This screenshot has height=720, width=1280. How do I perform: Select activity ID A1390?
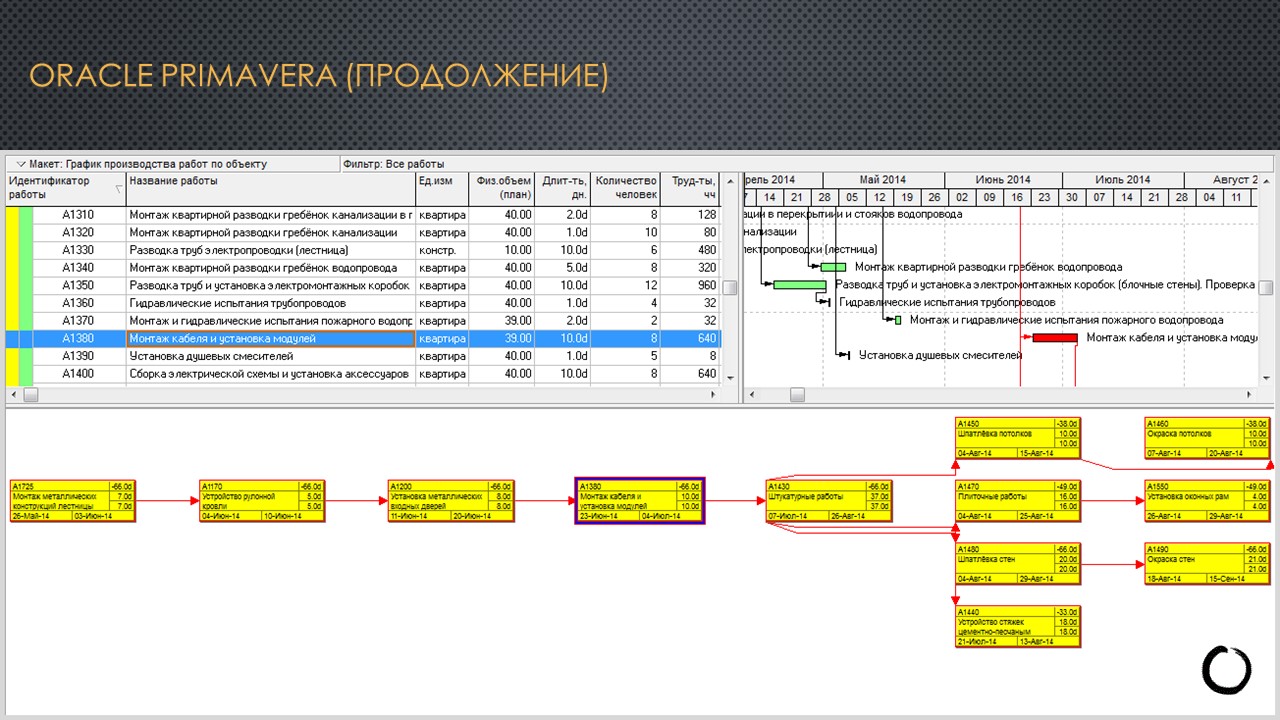pos(78,356)
